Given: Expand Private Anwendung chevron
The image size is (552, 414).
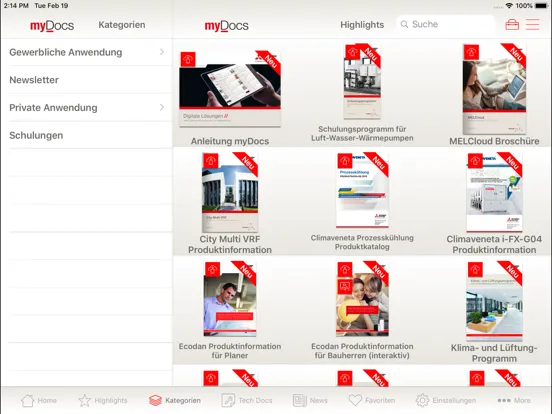Looking at the screenshot, I should pos(162,107).
